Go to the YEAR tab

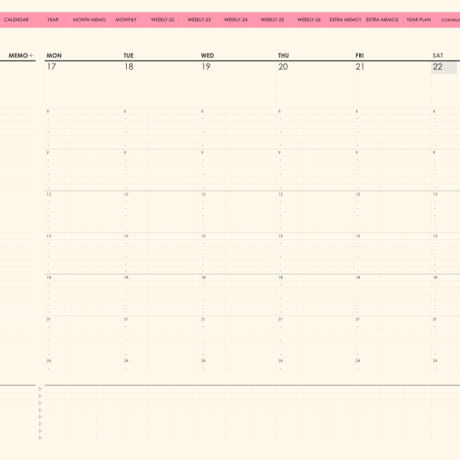click(53, 20)
